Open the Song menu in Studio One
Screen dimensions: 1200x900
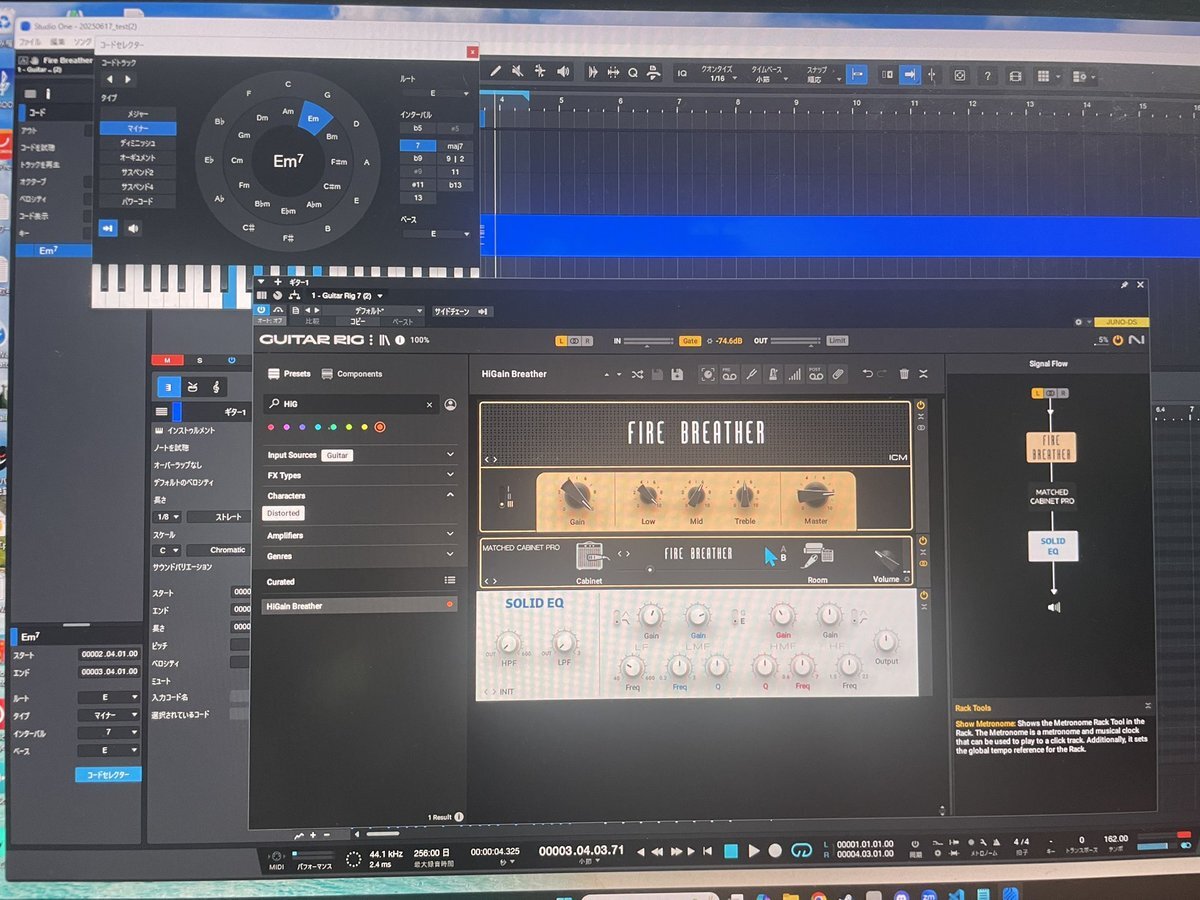click(x=83, y=42)
